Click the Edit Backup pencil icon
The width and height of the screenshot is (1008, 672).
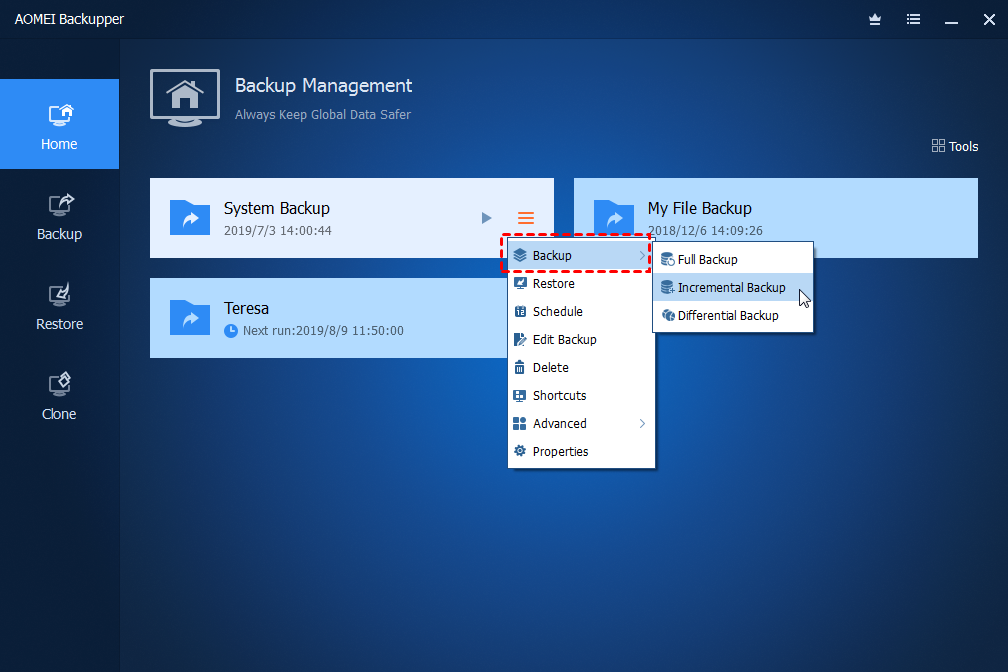click(520, 340)
